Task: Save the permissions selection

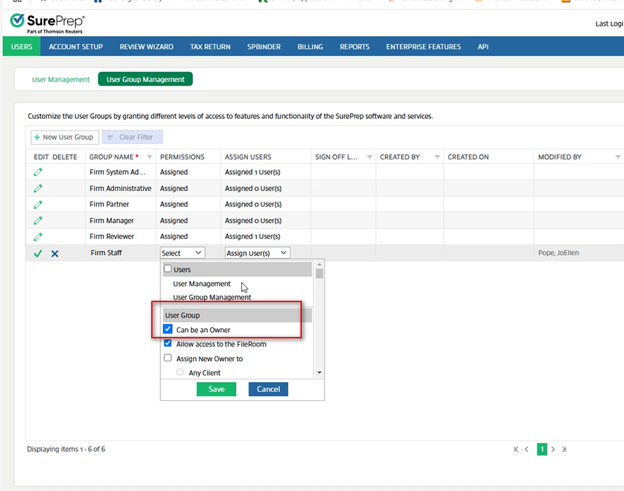Action: [x=216, y=389]
